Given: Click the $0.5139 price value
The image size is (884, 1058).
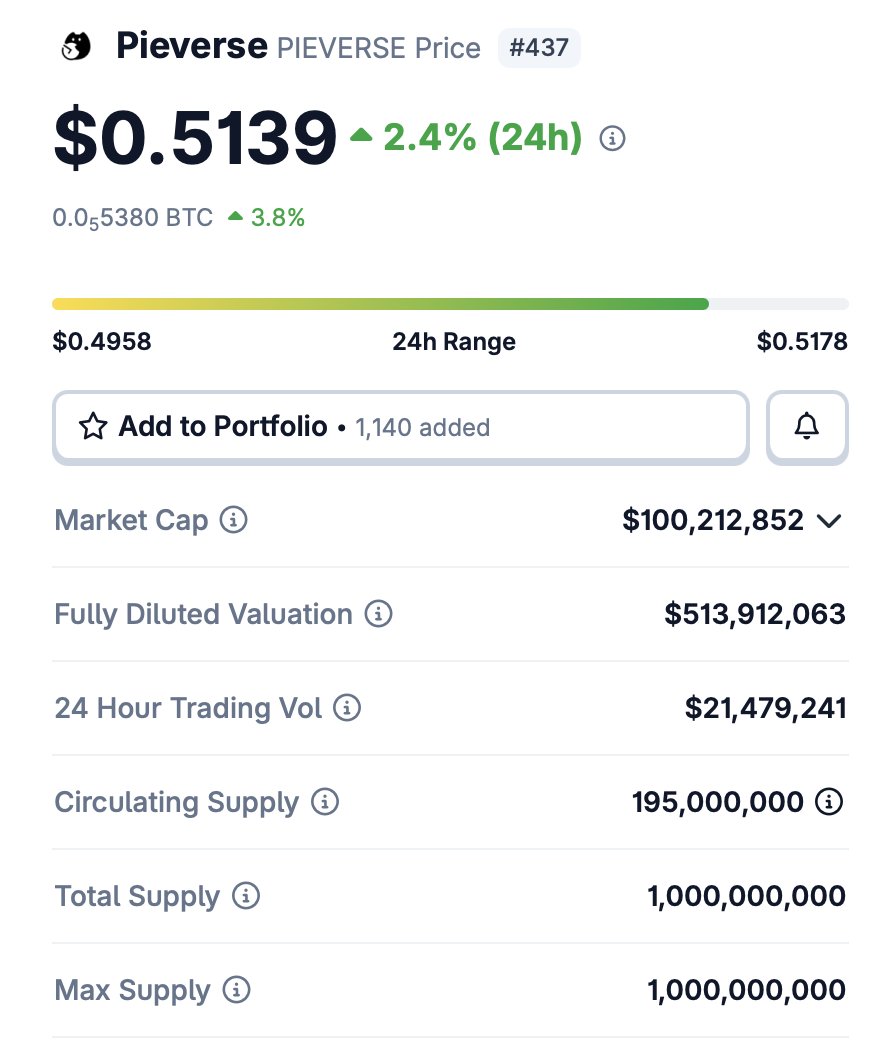Looking at the screenshot, I should click(x=195, y=138).
